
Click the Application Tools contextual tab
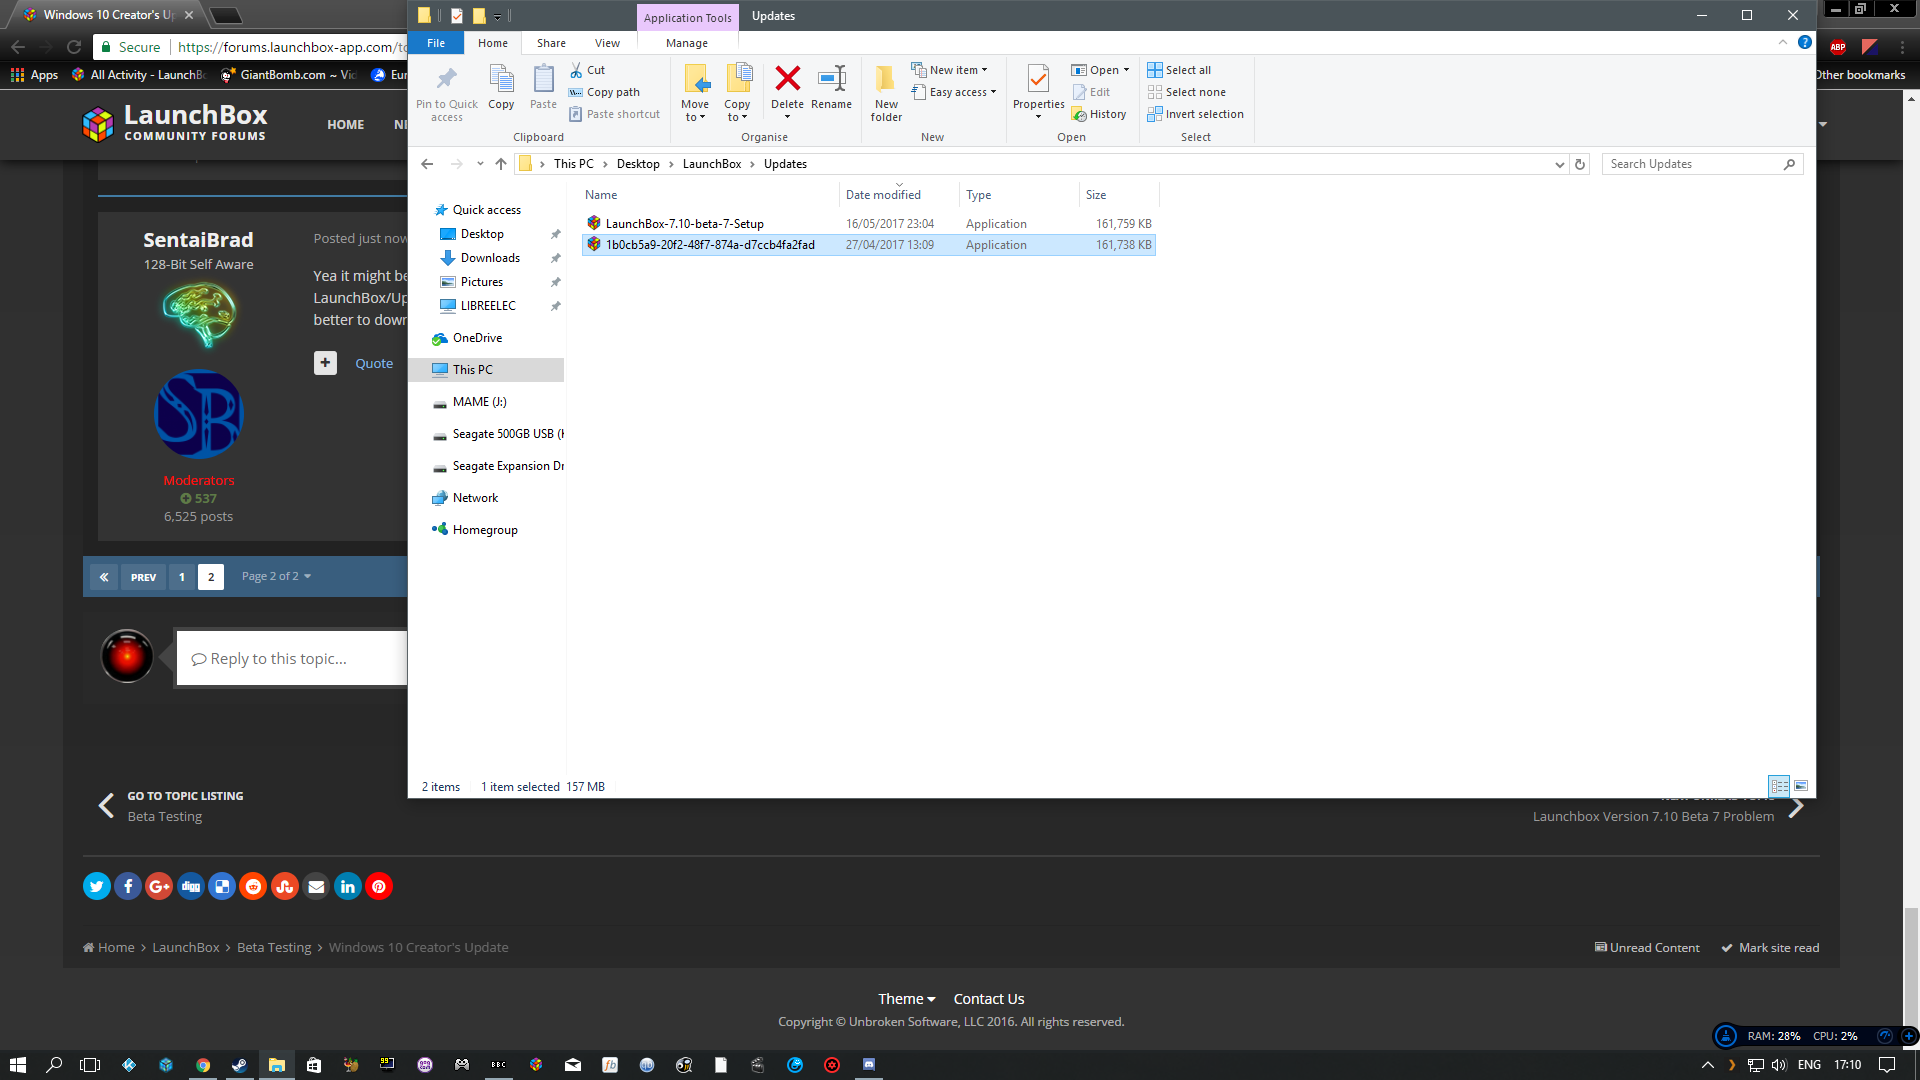(687, 17)
